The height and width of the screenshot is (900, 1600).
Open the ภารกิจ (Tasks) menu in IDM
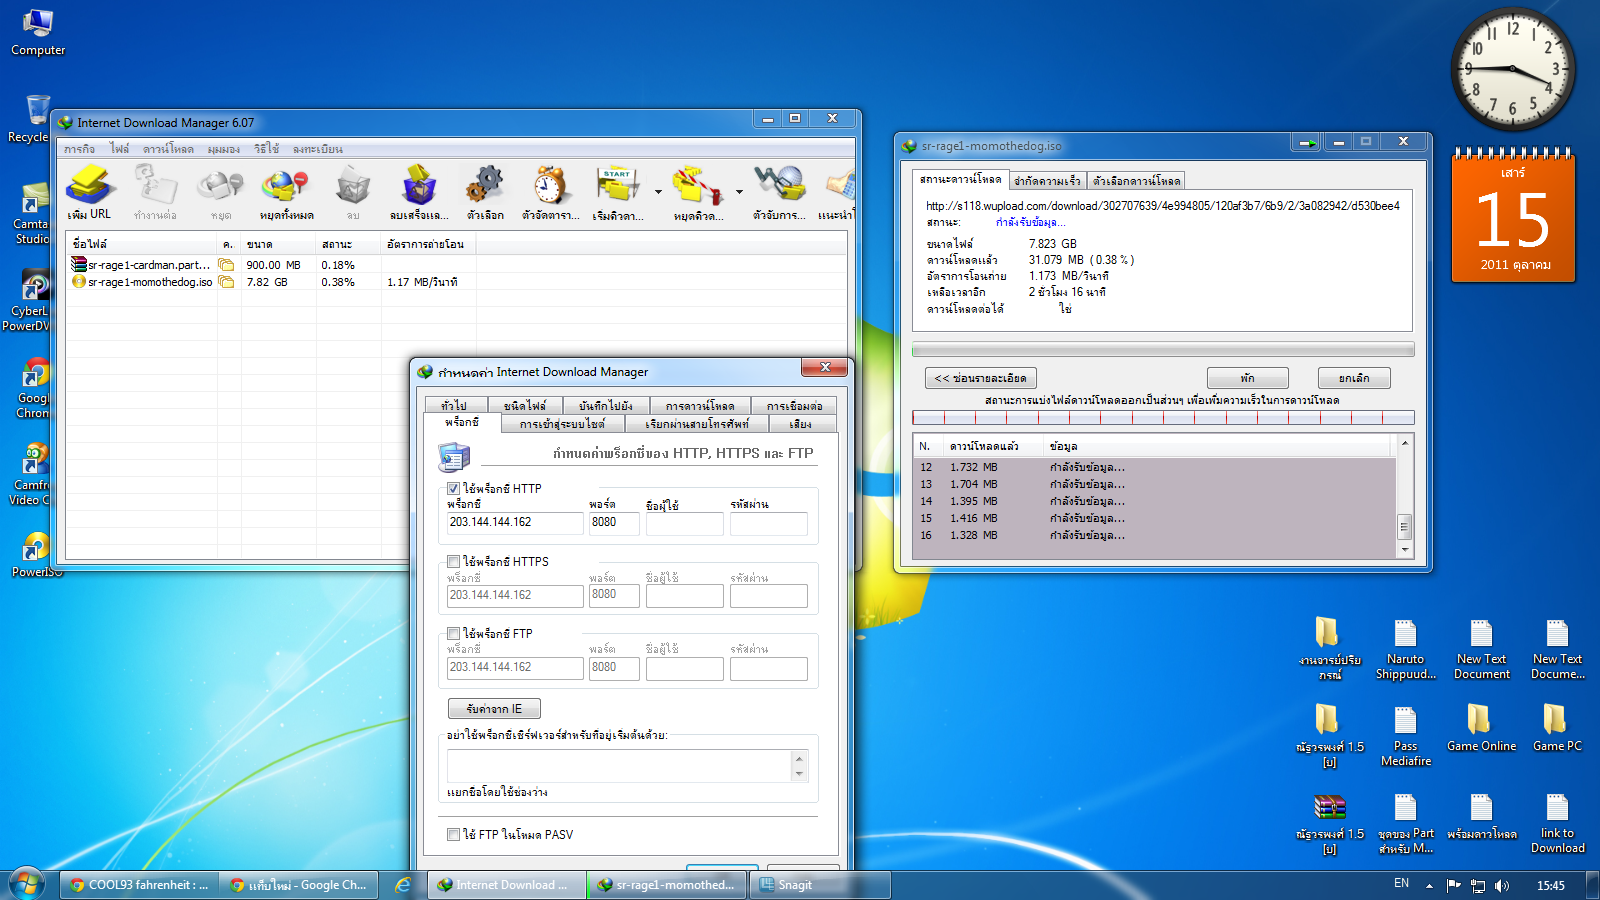(80, 149)
